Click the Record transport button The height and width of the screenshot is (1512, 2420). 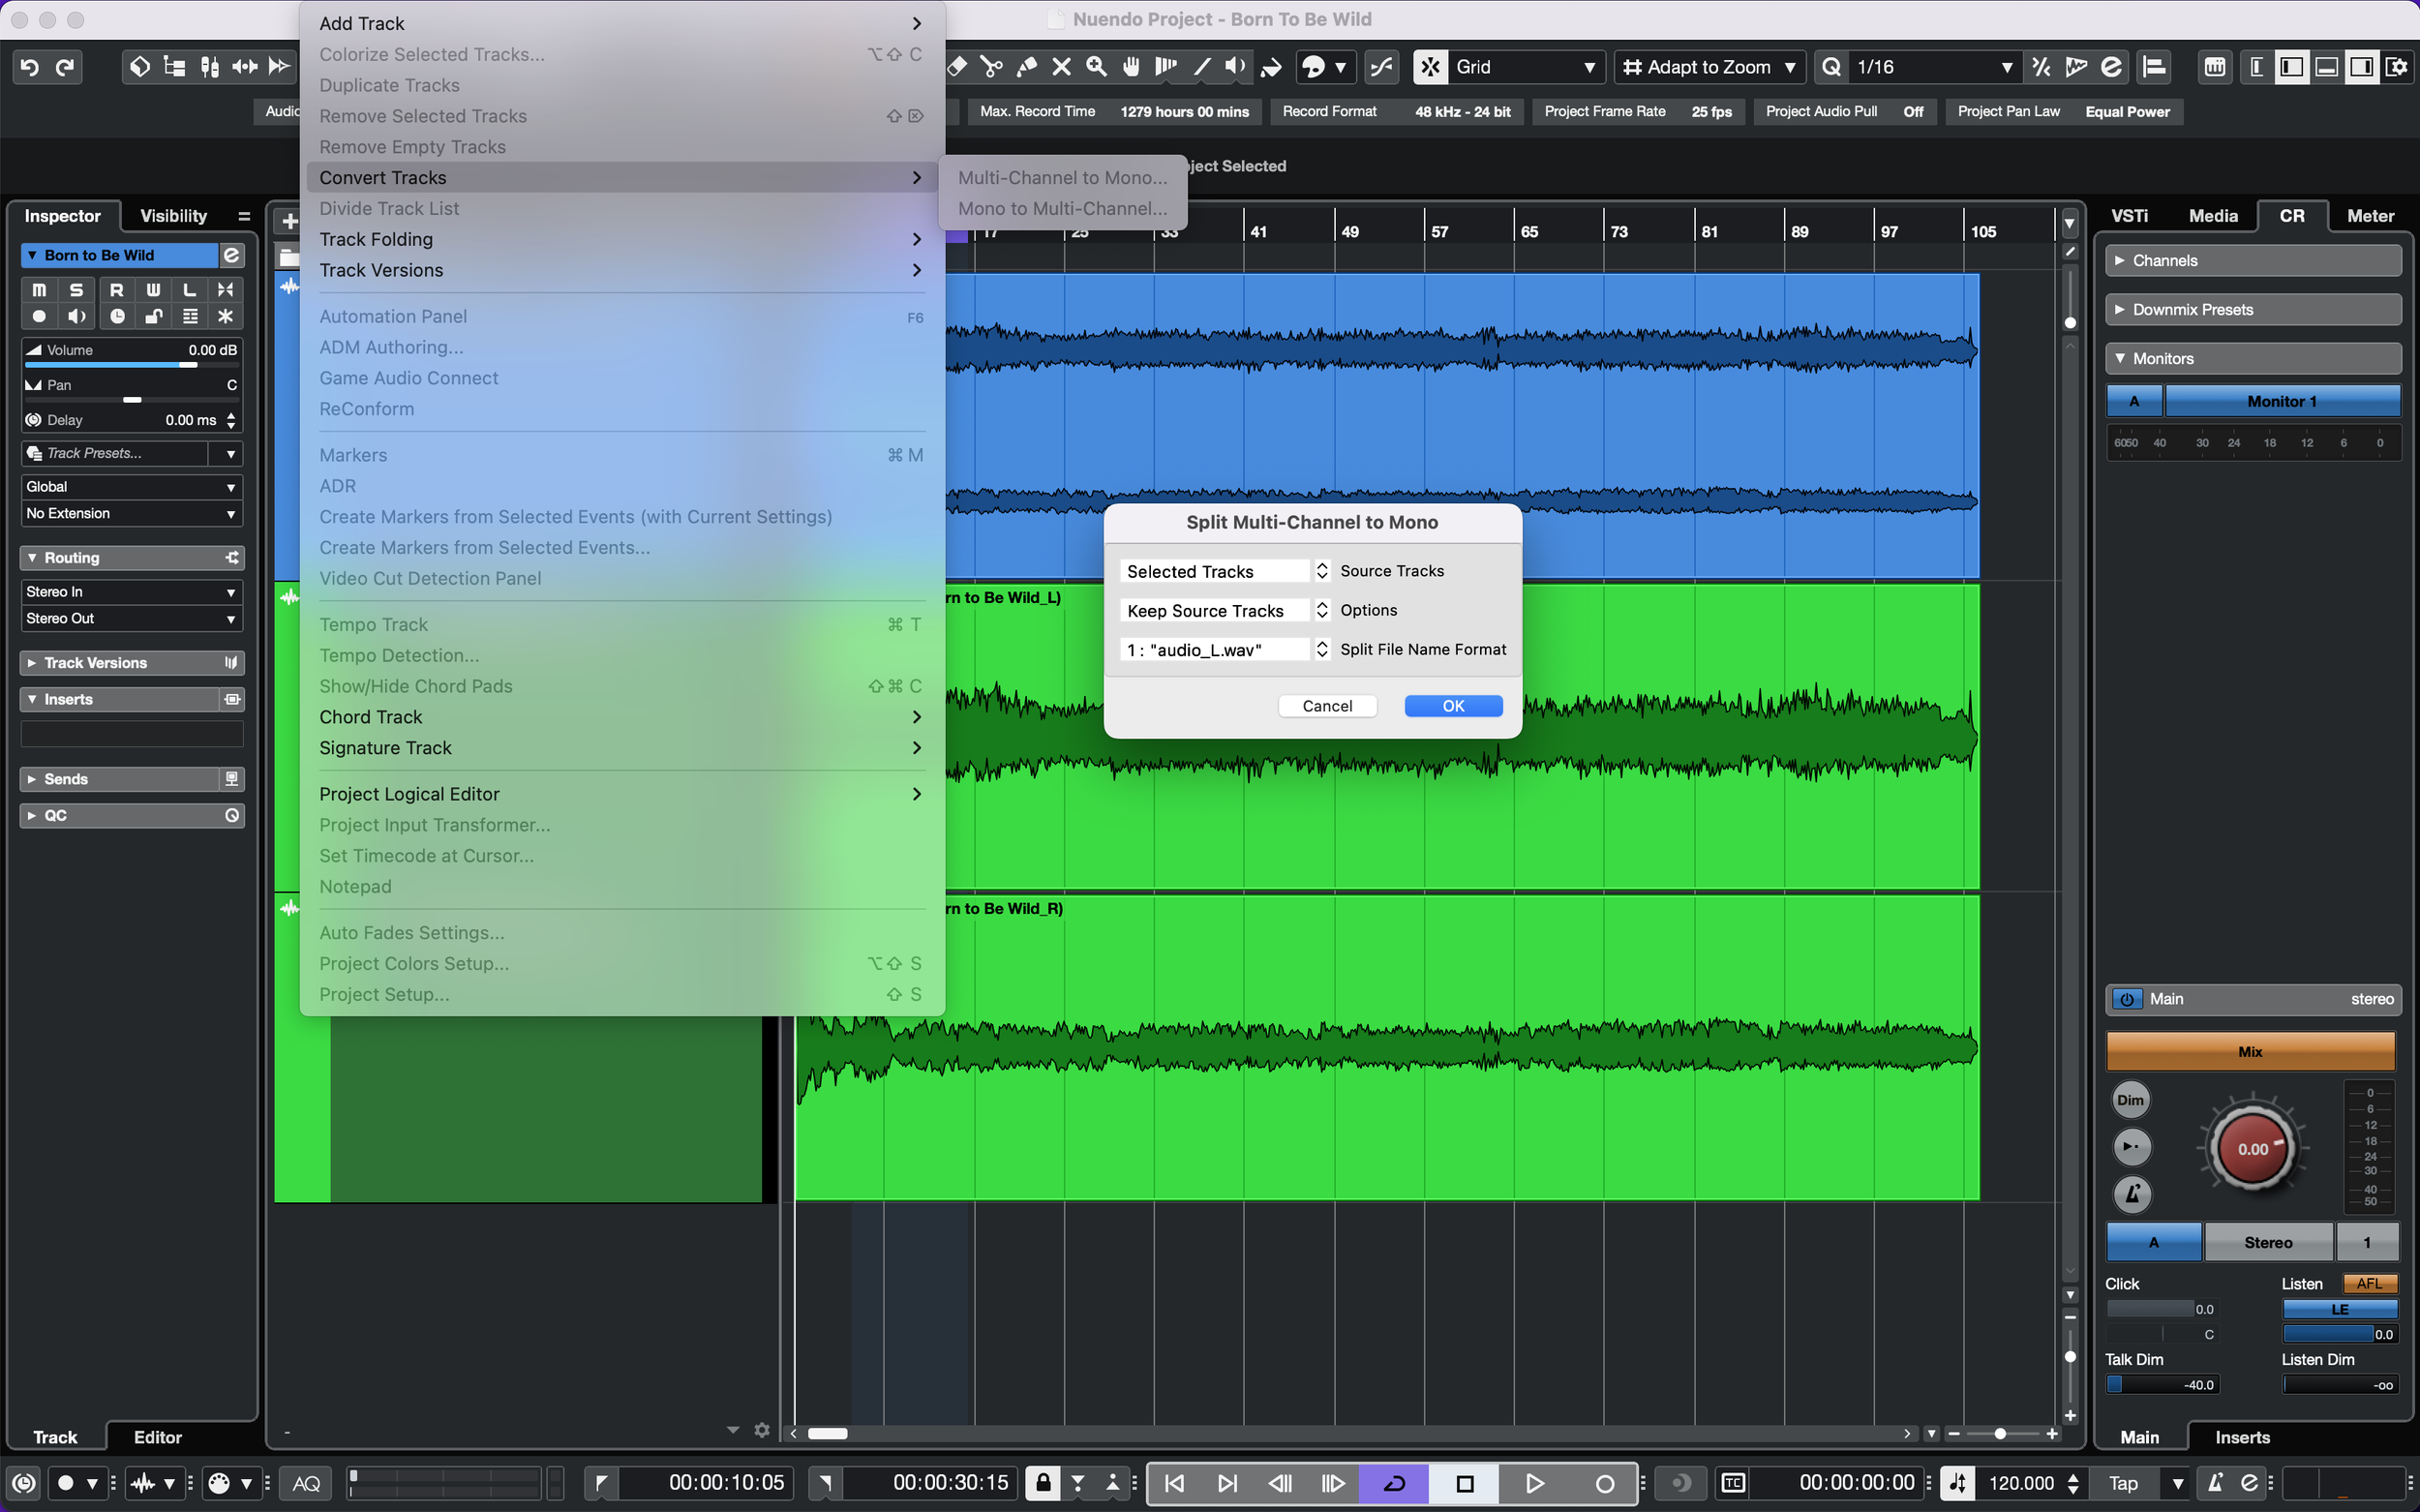(1604, 1483)
